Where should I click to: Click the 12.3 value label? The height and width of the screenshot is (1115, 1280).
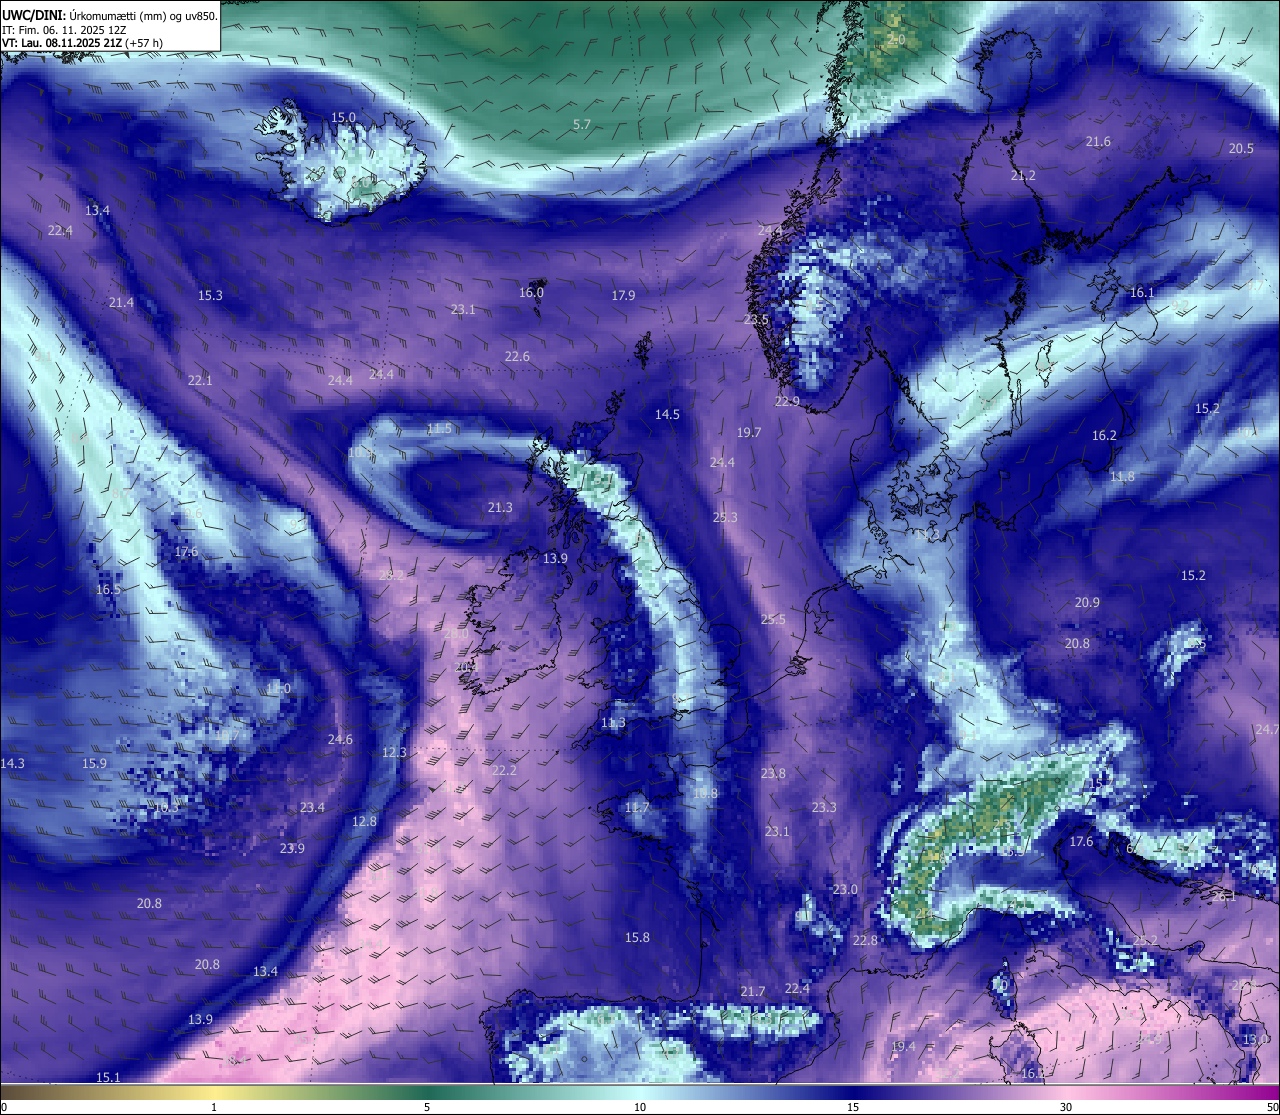click(x=394, y=752)
